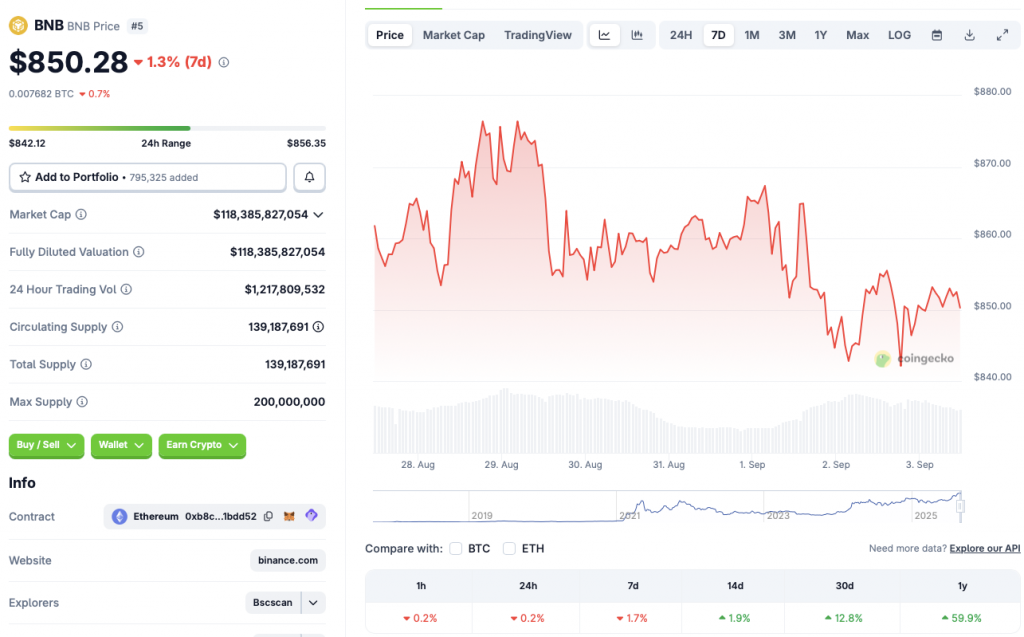Click the star icon in Add to Portfolio
The height and width of the screenshot is (637, 1024).
click(25, 177)
